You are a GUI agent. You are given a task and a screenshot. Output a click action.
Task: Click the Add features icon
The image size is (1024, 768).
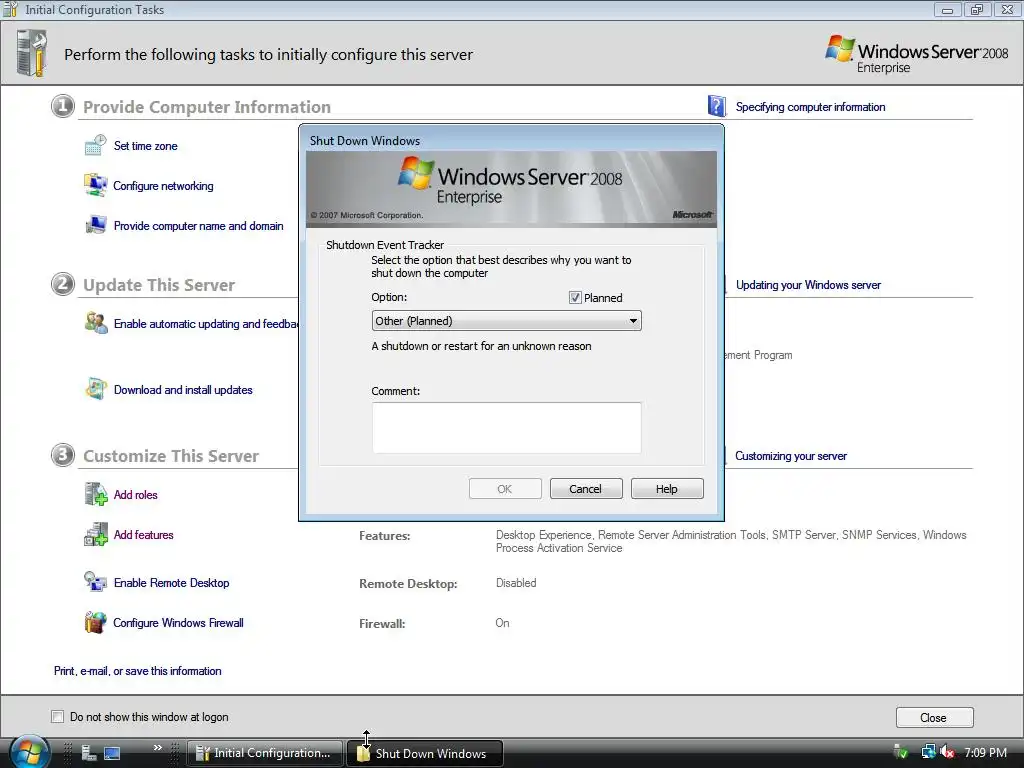(95, 534)
